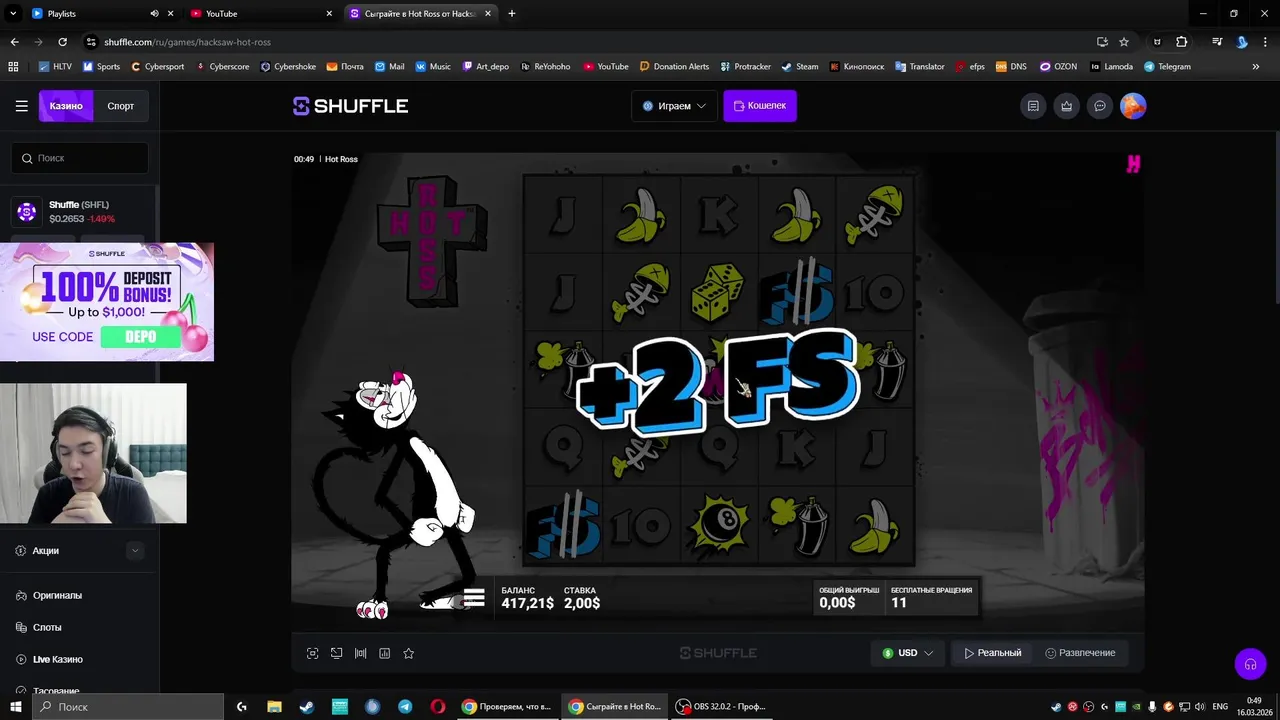Open 'Live Казино' in the sidebar
This screenshot has width=1280, height=720.
tap(57, 660)
